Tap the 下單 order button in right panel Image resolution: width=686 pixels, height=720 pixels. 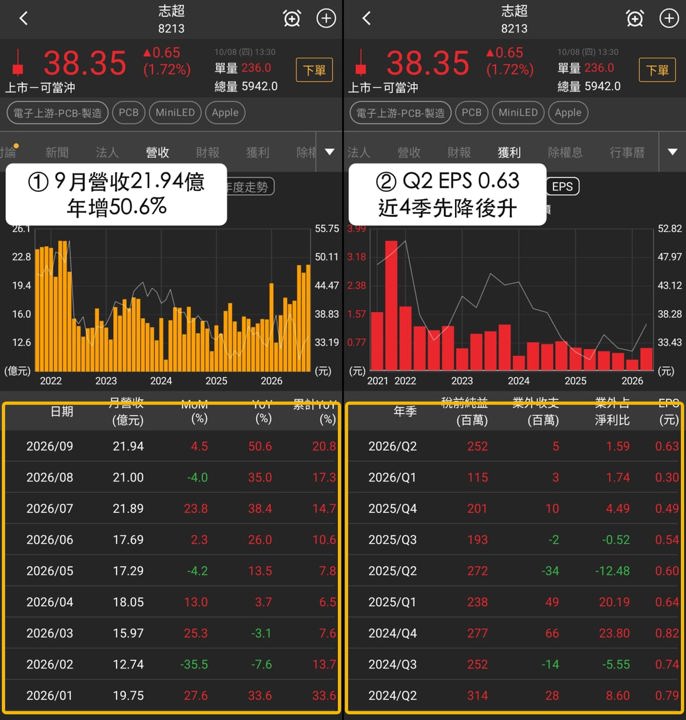click(x=657, y=70)
